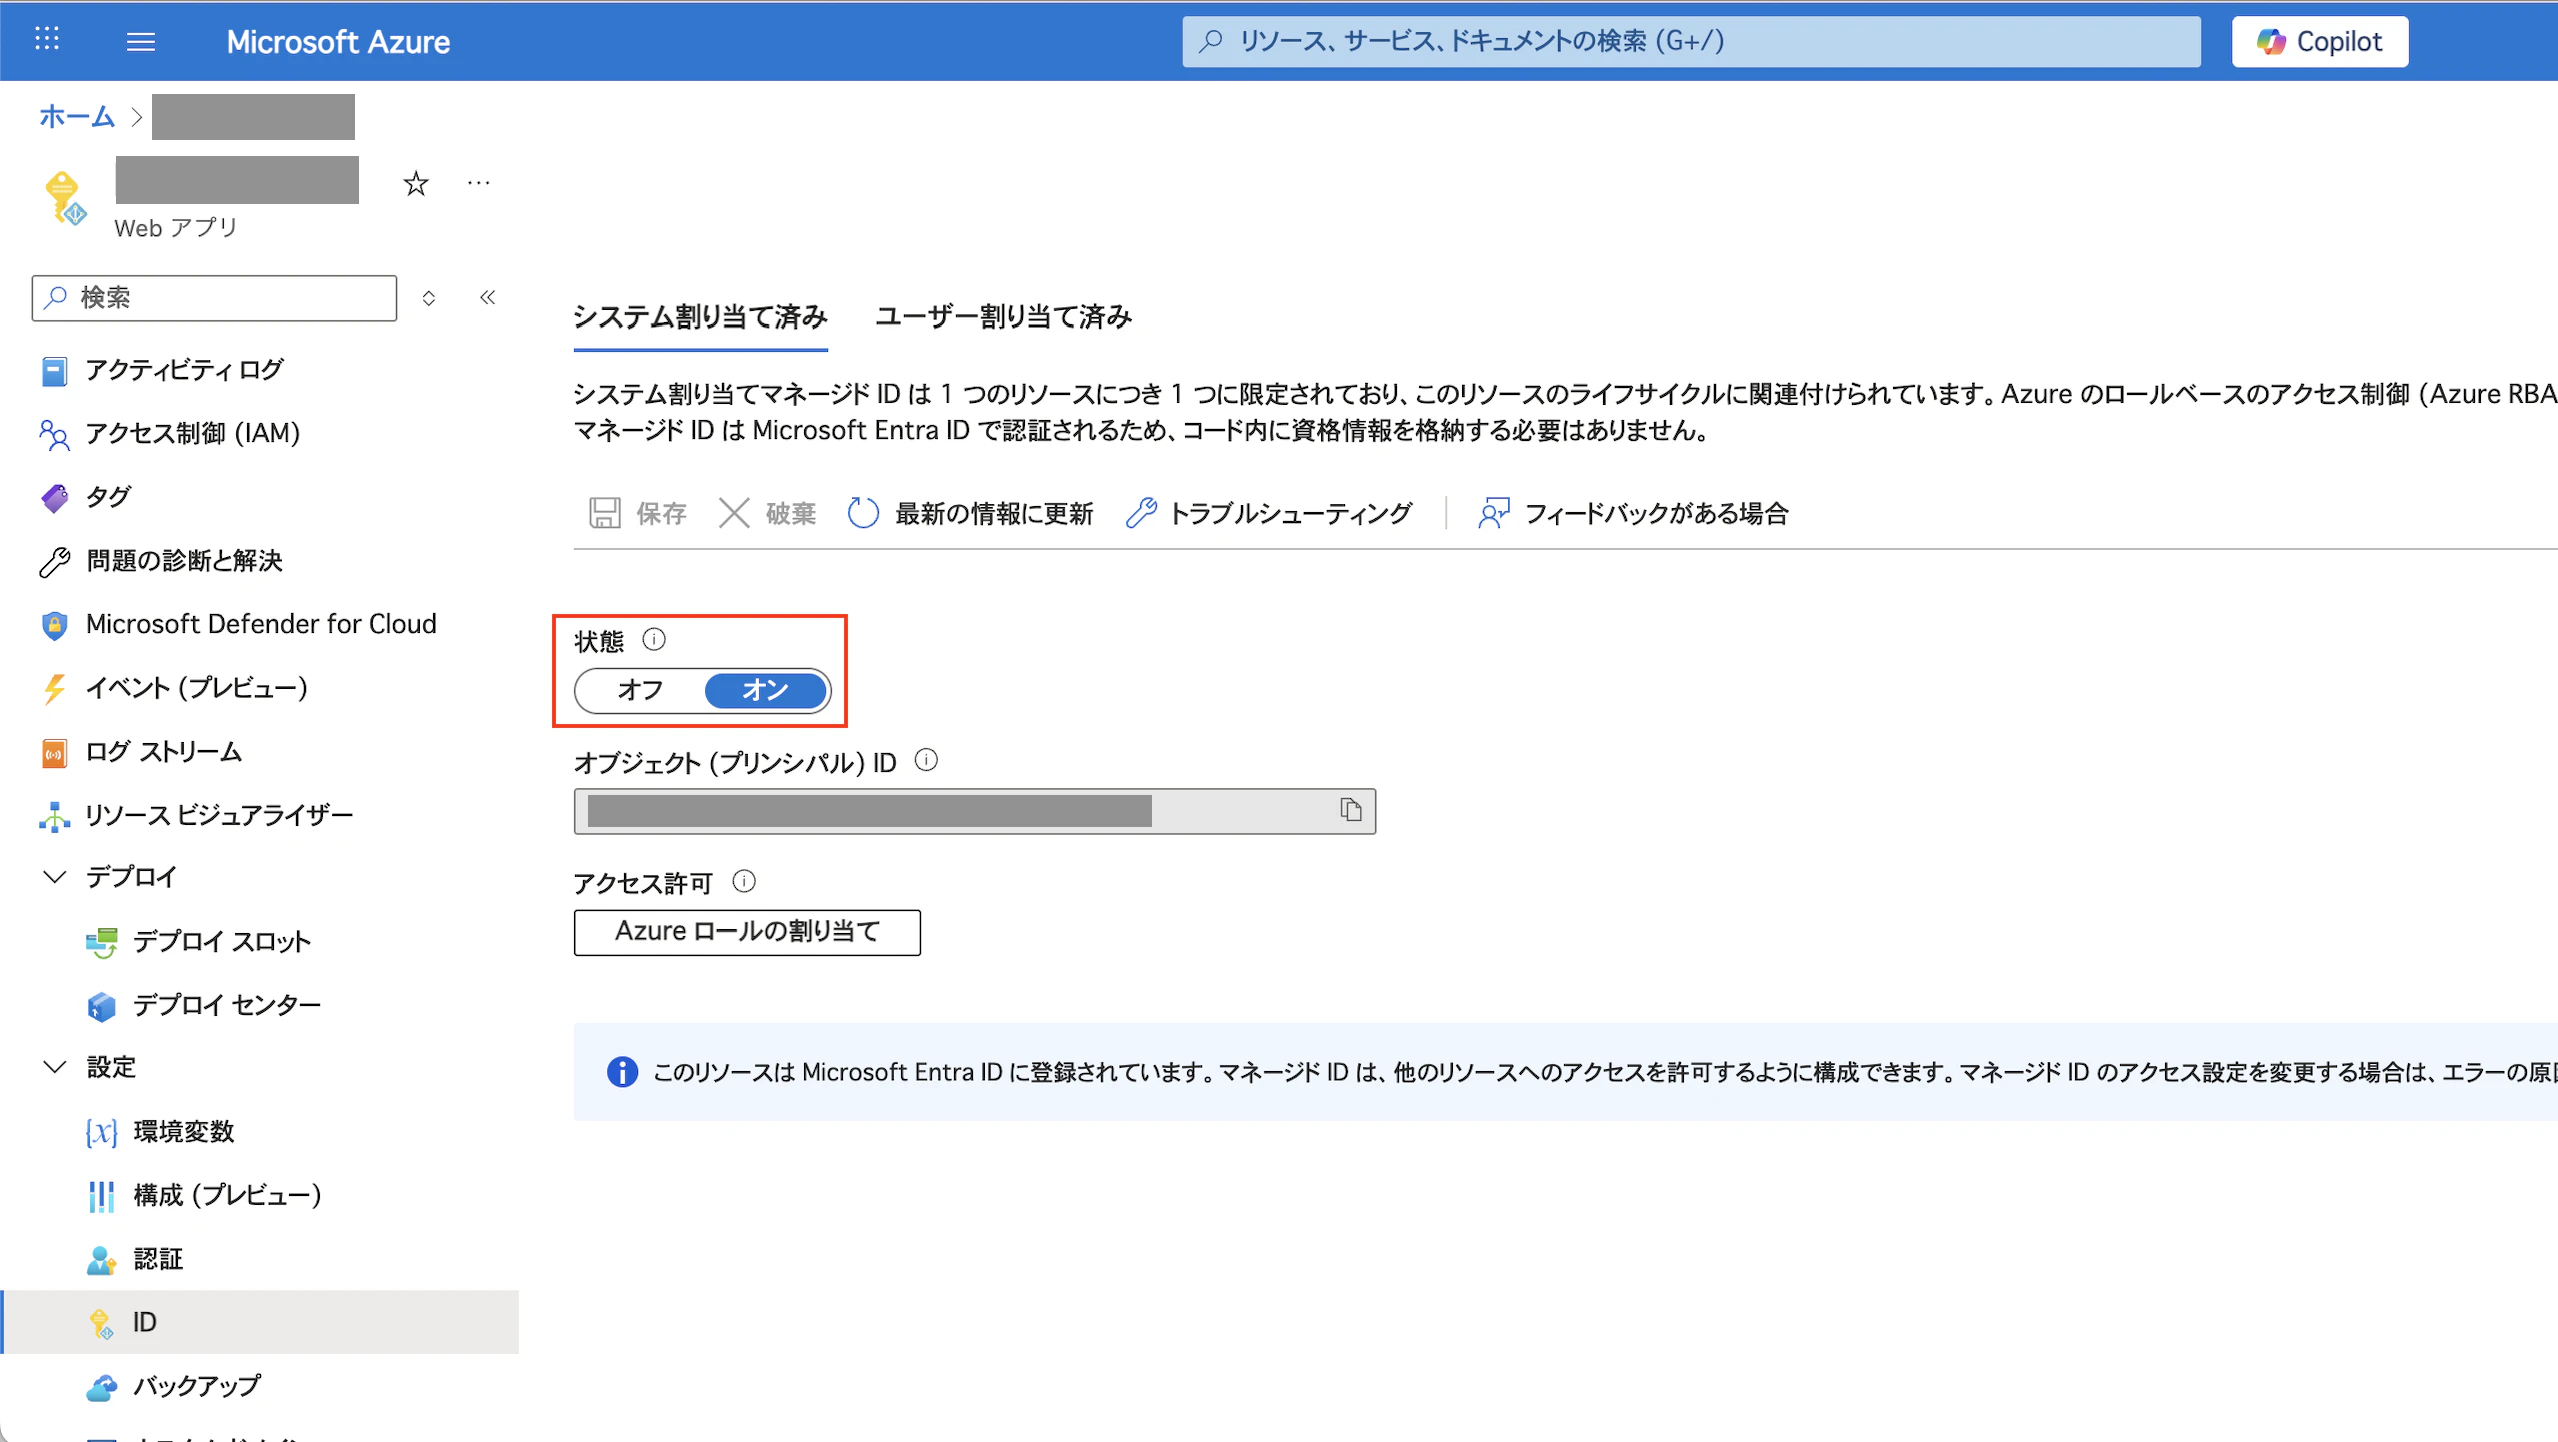Click フィードバックがある場合
This screenshot has width=2558, height=1442.
click(x=1633, y=514)
